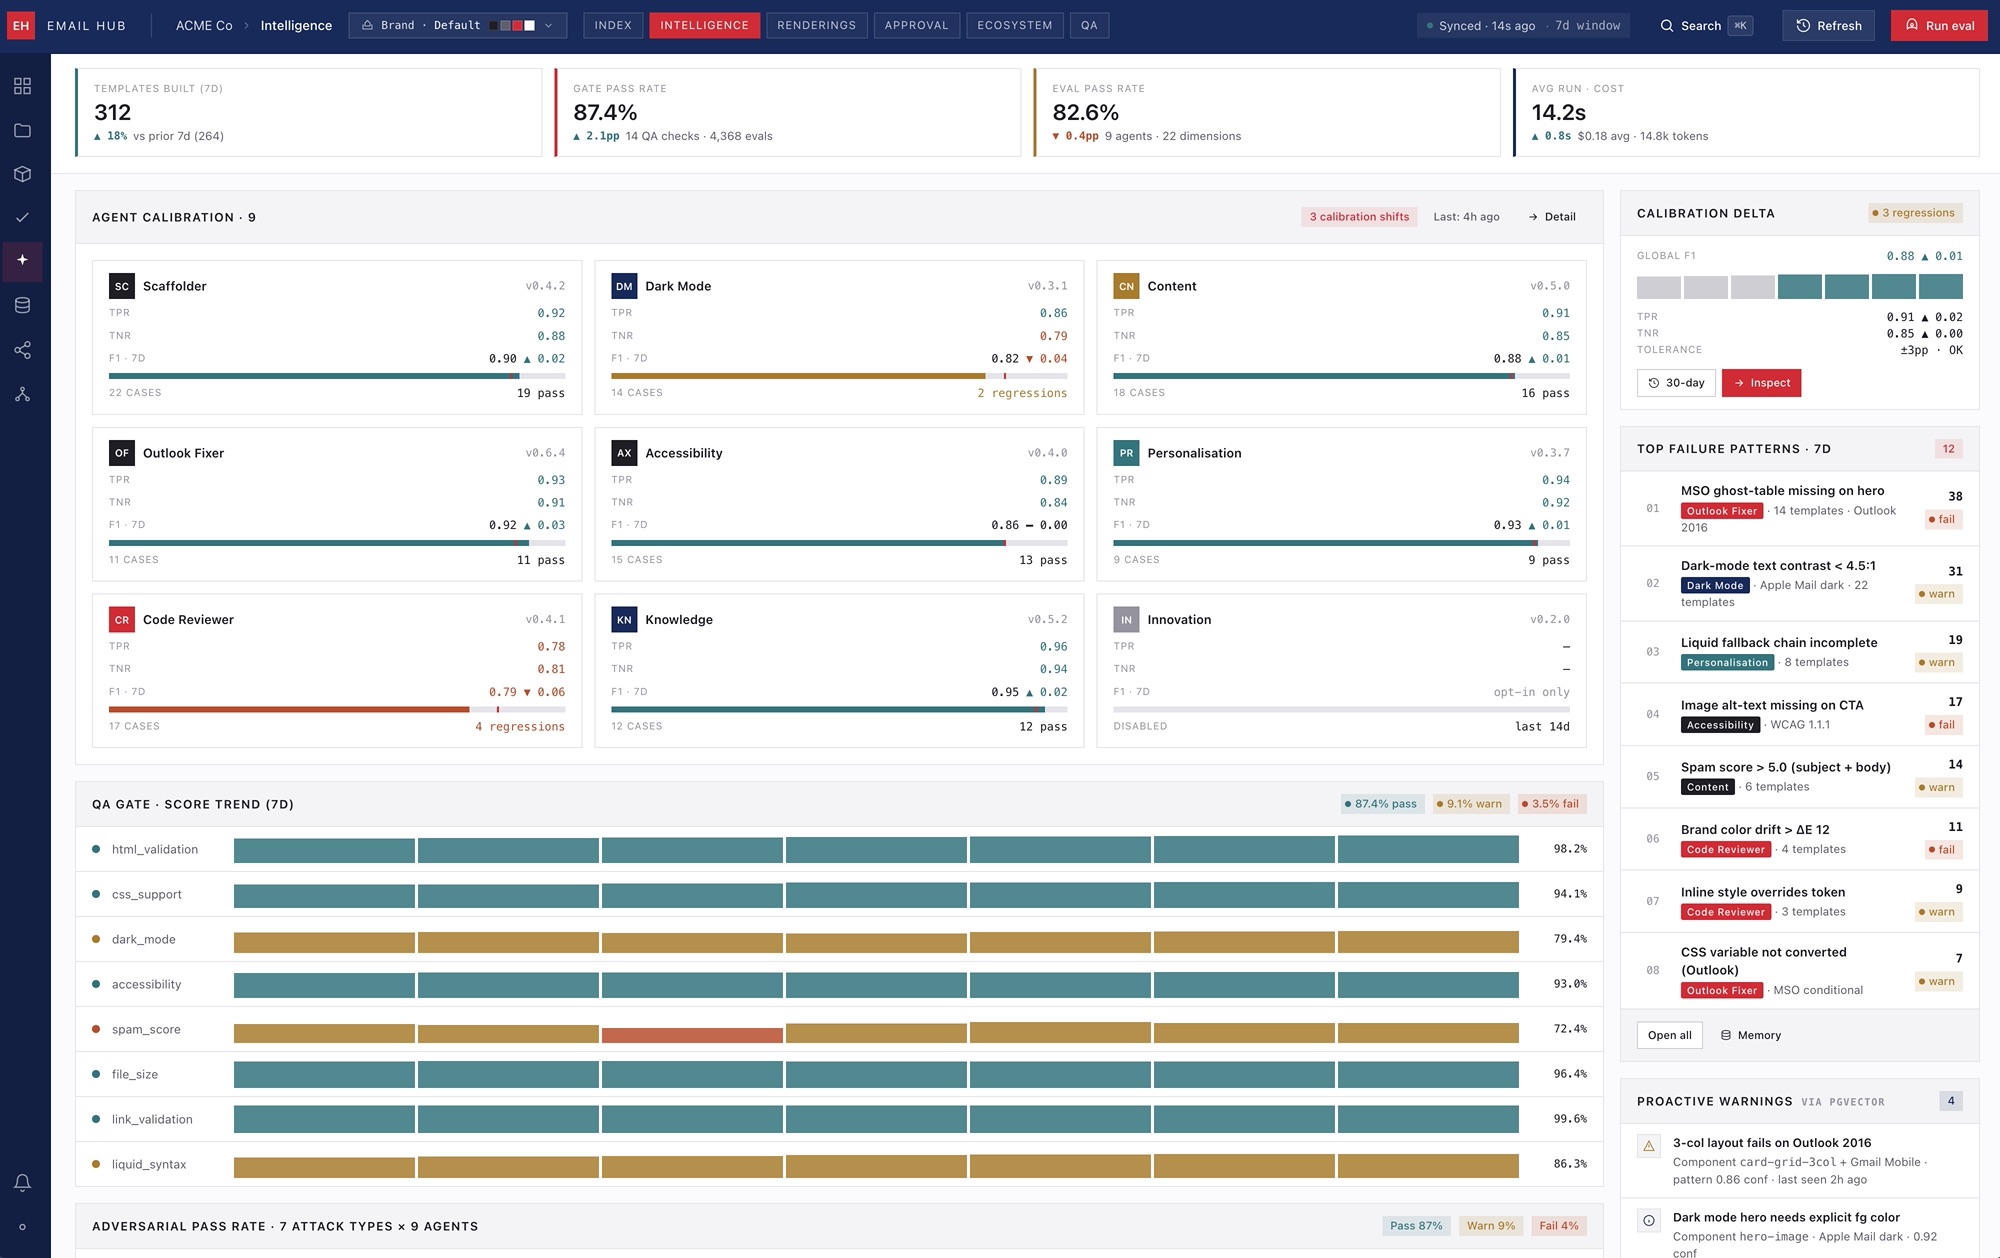Click the Templates Built 312 card
Viewport: 2000px width, 1258px height.
pyautogui.click(x=309, y=112)
